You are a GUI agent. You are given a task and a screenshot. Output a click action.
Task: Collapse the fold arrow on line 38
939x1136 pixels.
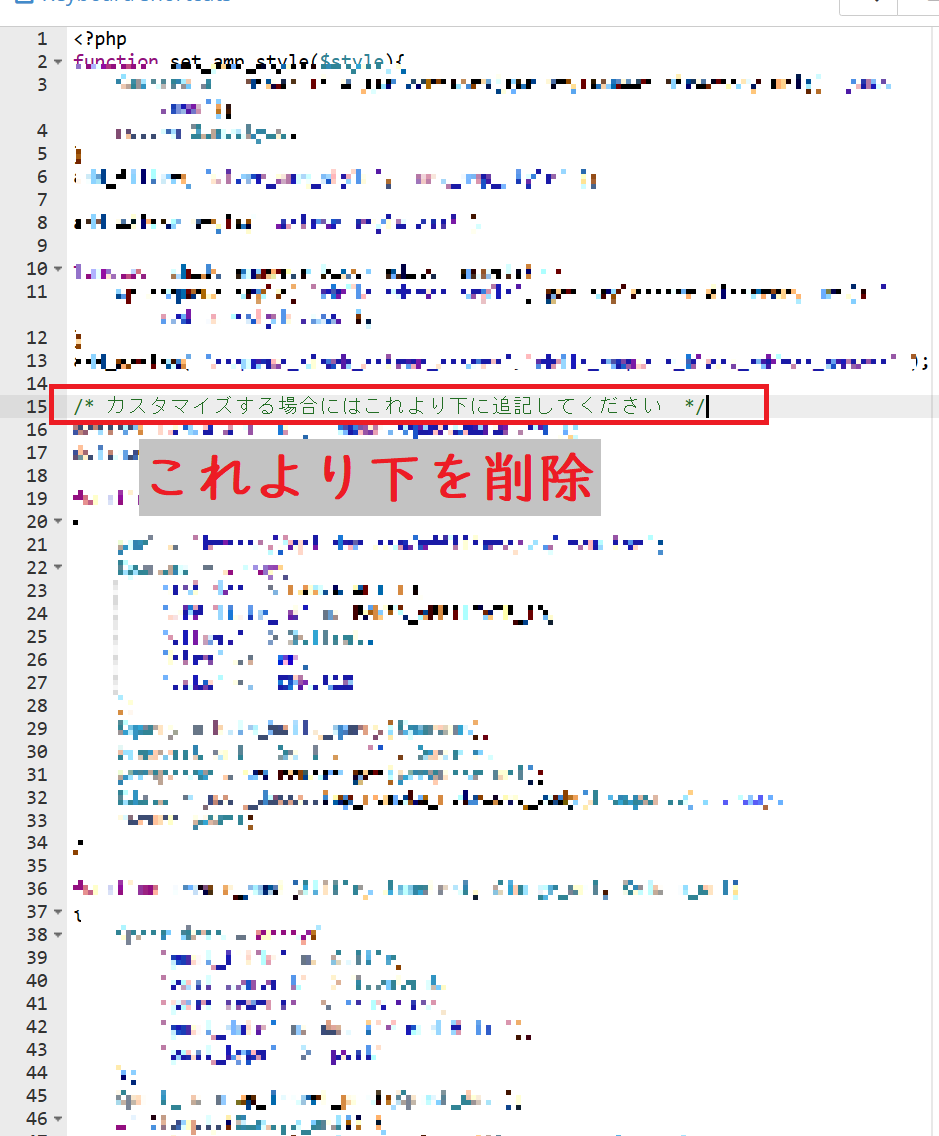[57, 935]
